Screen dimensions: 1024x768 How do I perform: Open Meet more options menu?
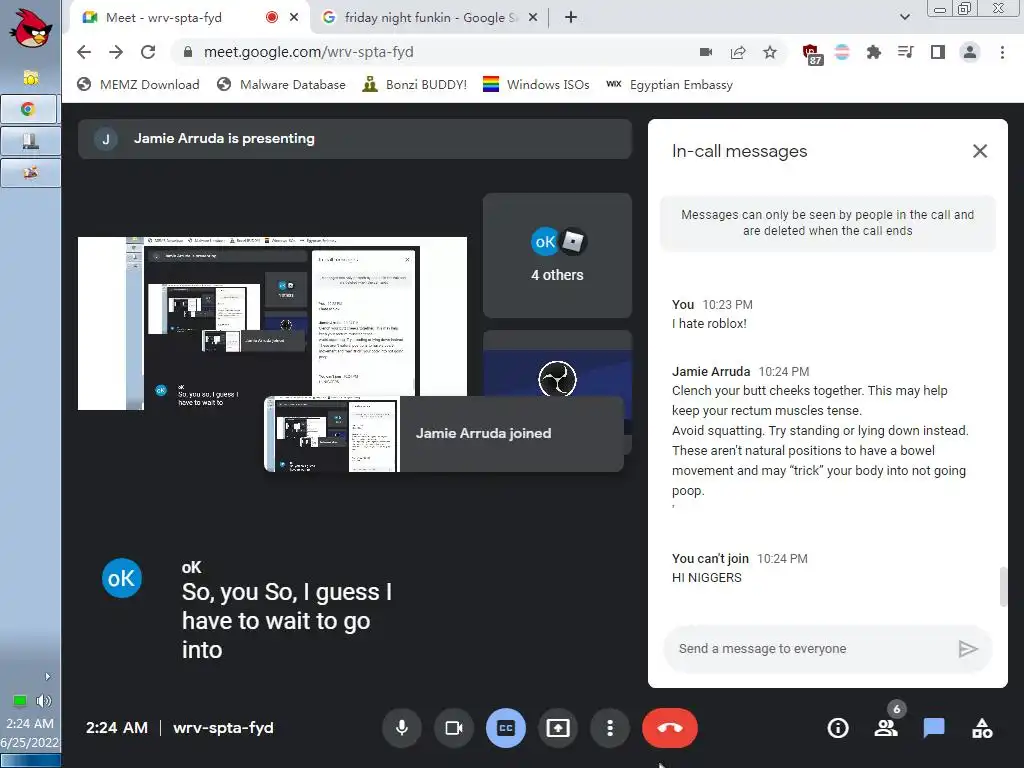pos(610,728)
